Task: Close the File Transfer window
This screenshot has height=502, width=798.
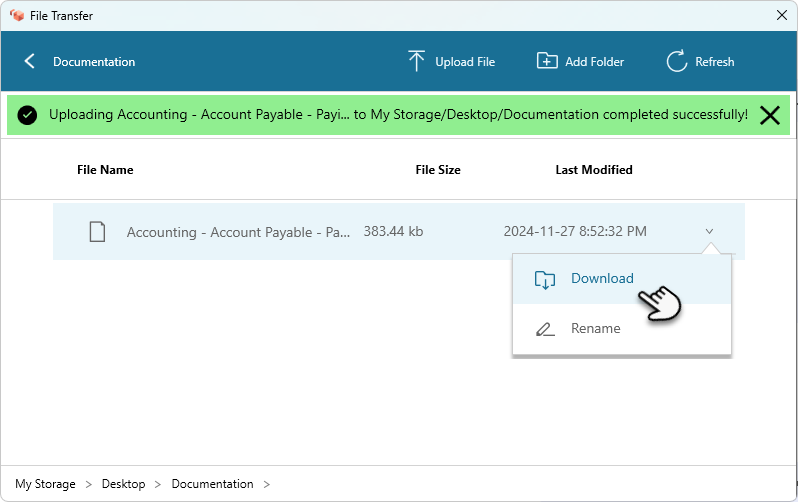Action: (782, 15)
